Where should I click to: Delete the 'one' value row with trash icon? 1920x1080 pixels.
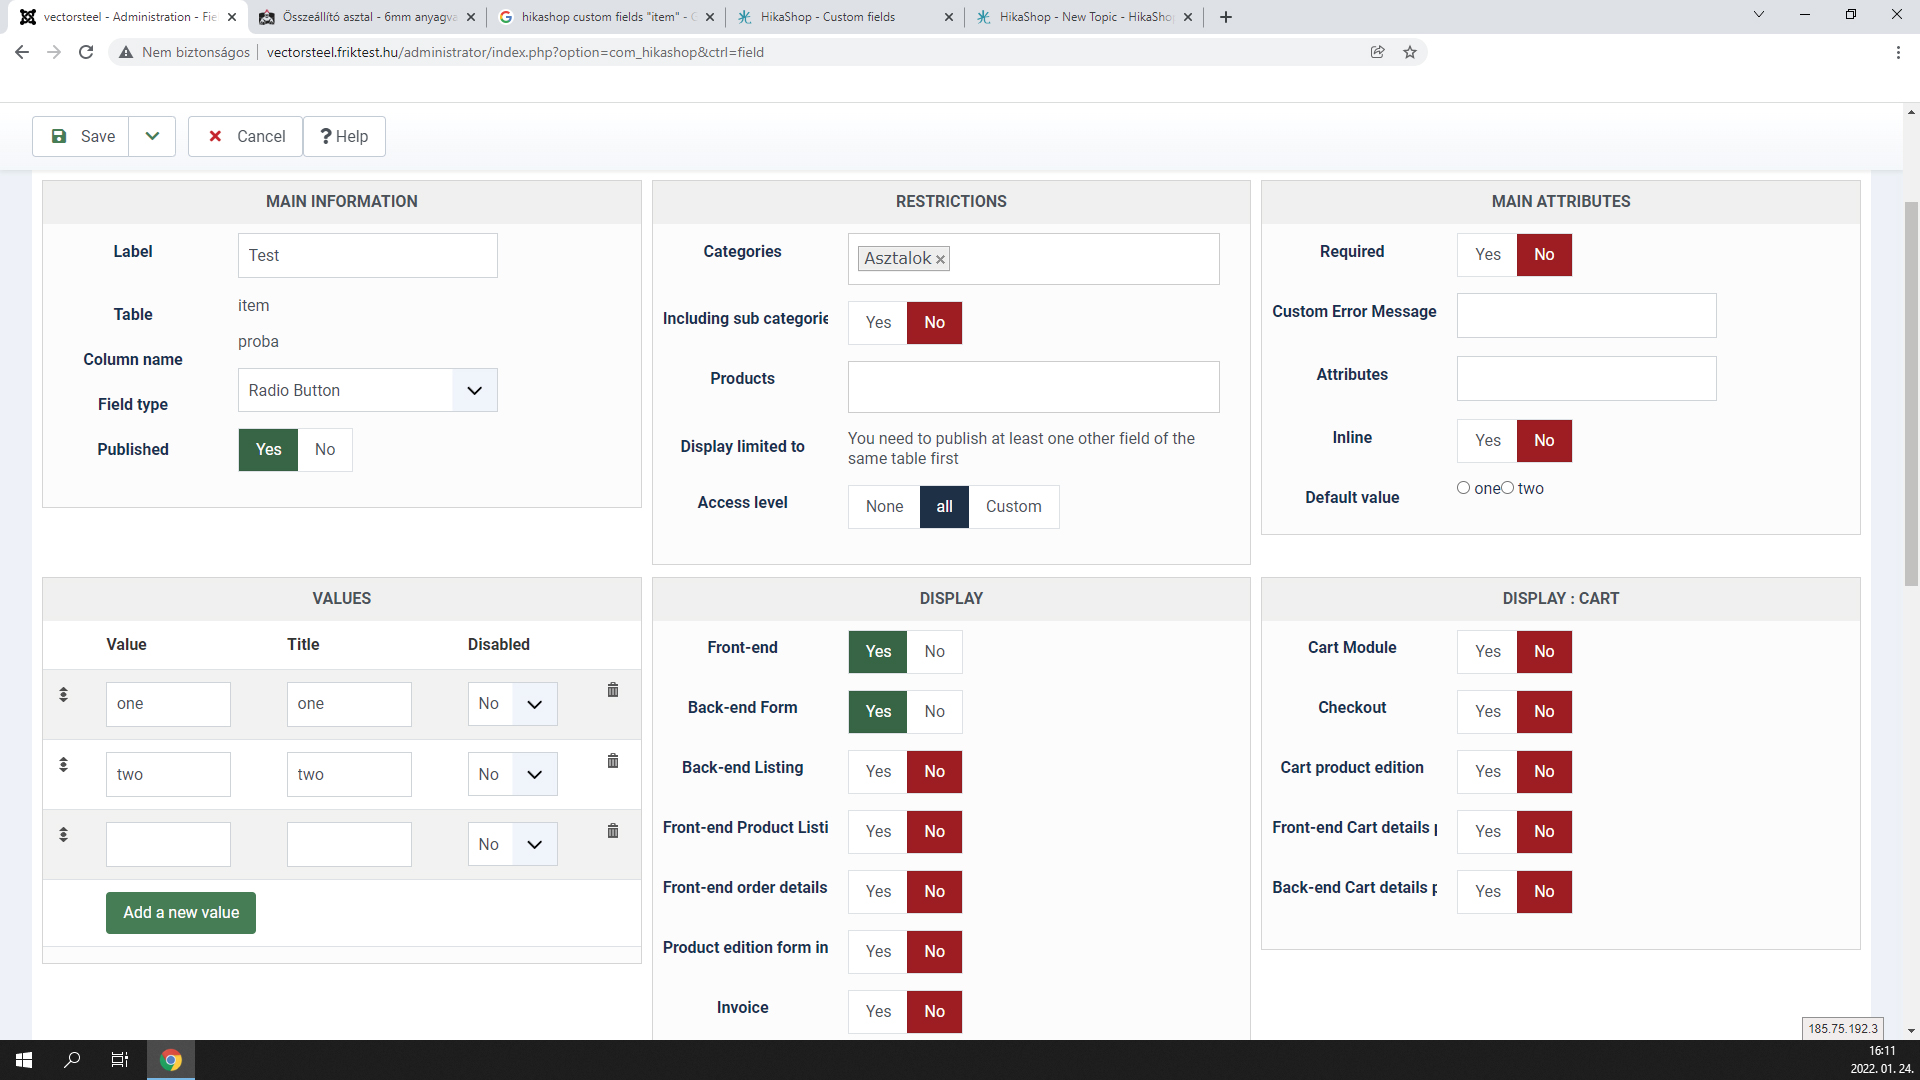[x=613, y=690]
